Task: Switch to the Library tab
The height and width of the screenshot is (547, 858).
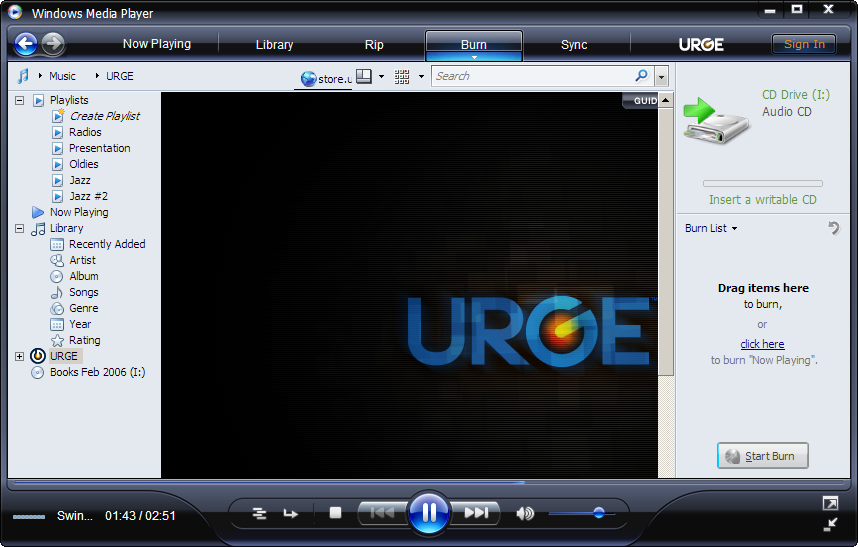Action: click(x=274, y=45)
